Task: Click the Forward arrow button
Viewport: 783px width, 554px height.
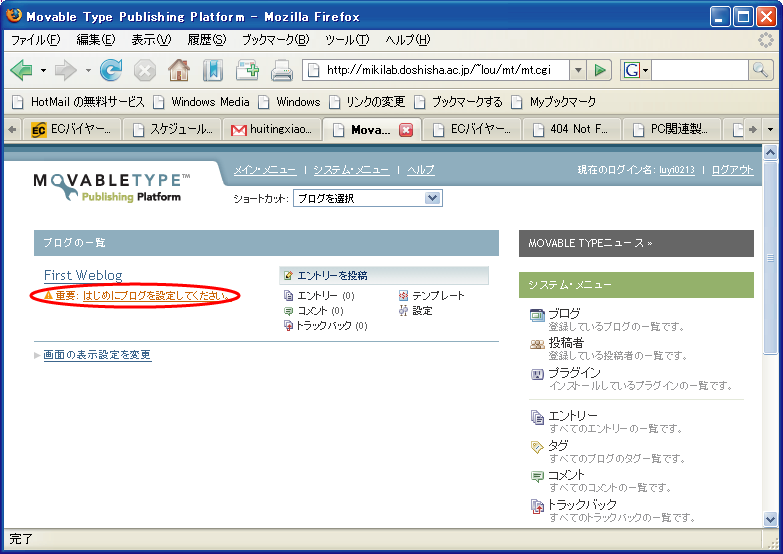Action: tap(65, 70)
